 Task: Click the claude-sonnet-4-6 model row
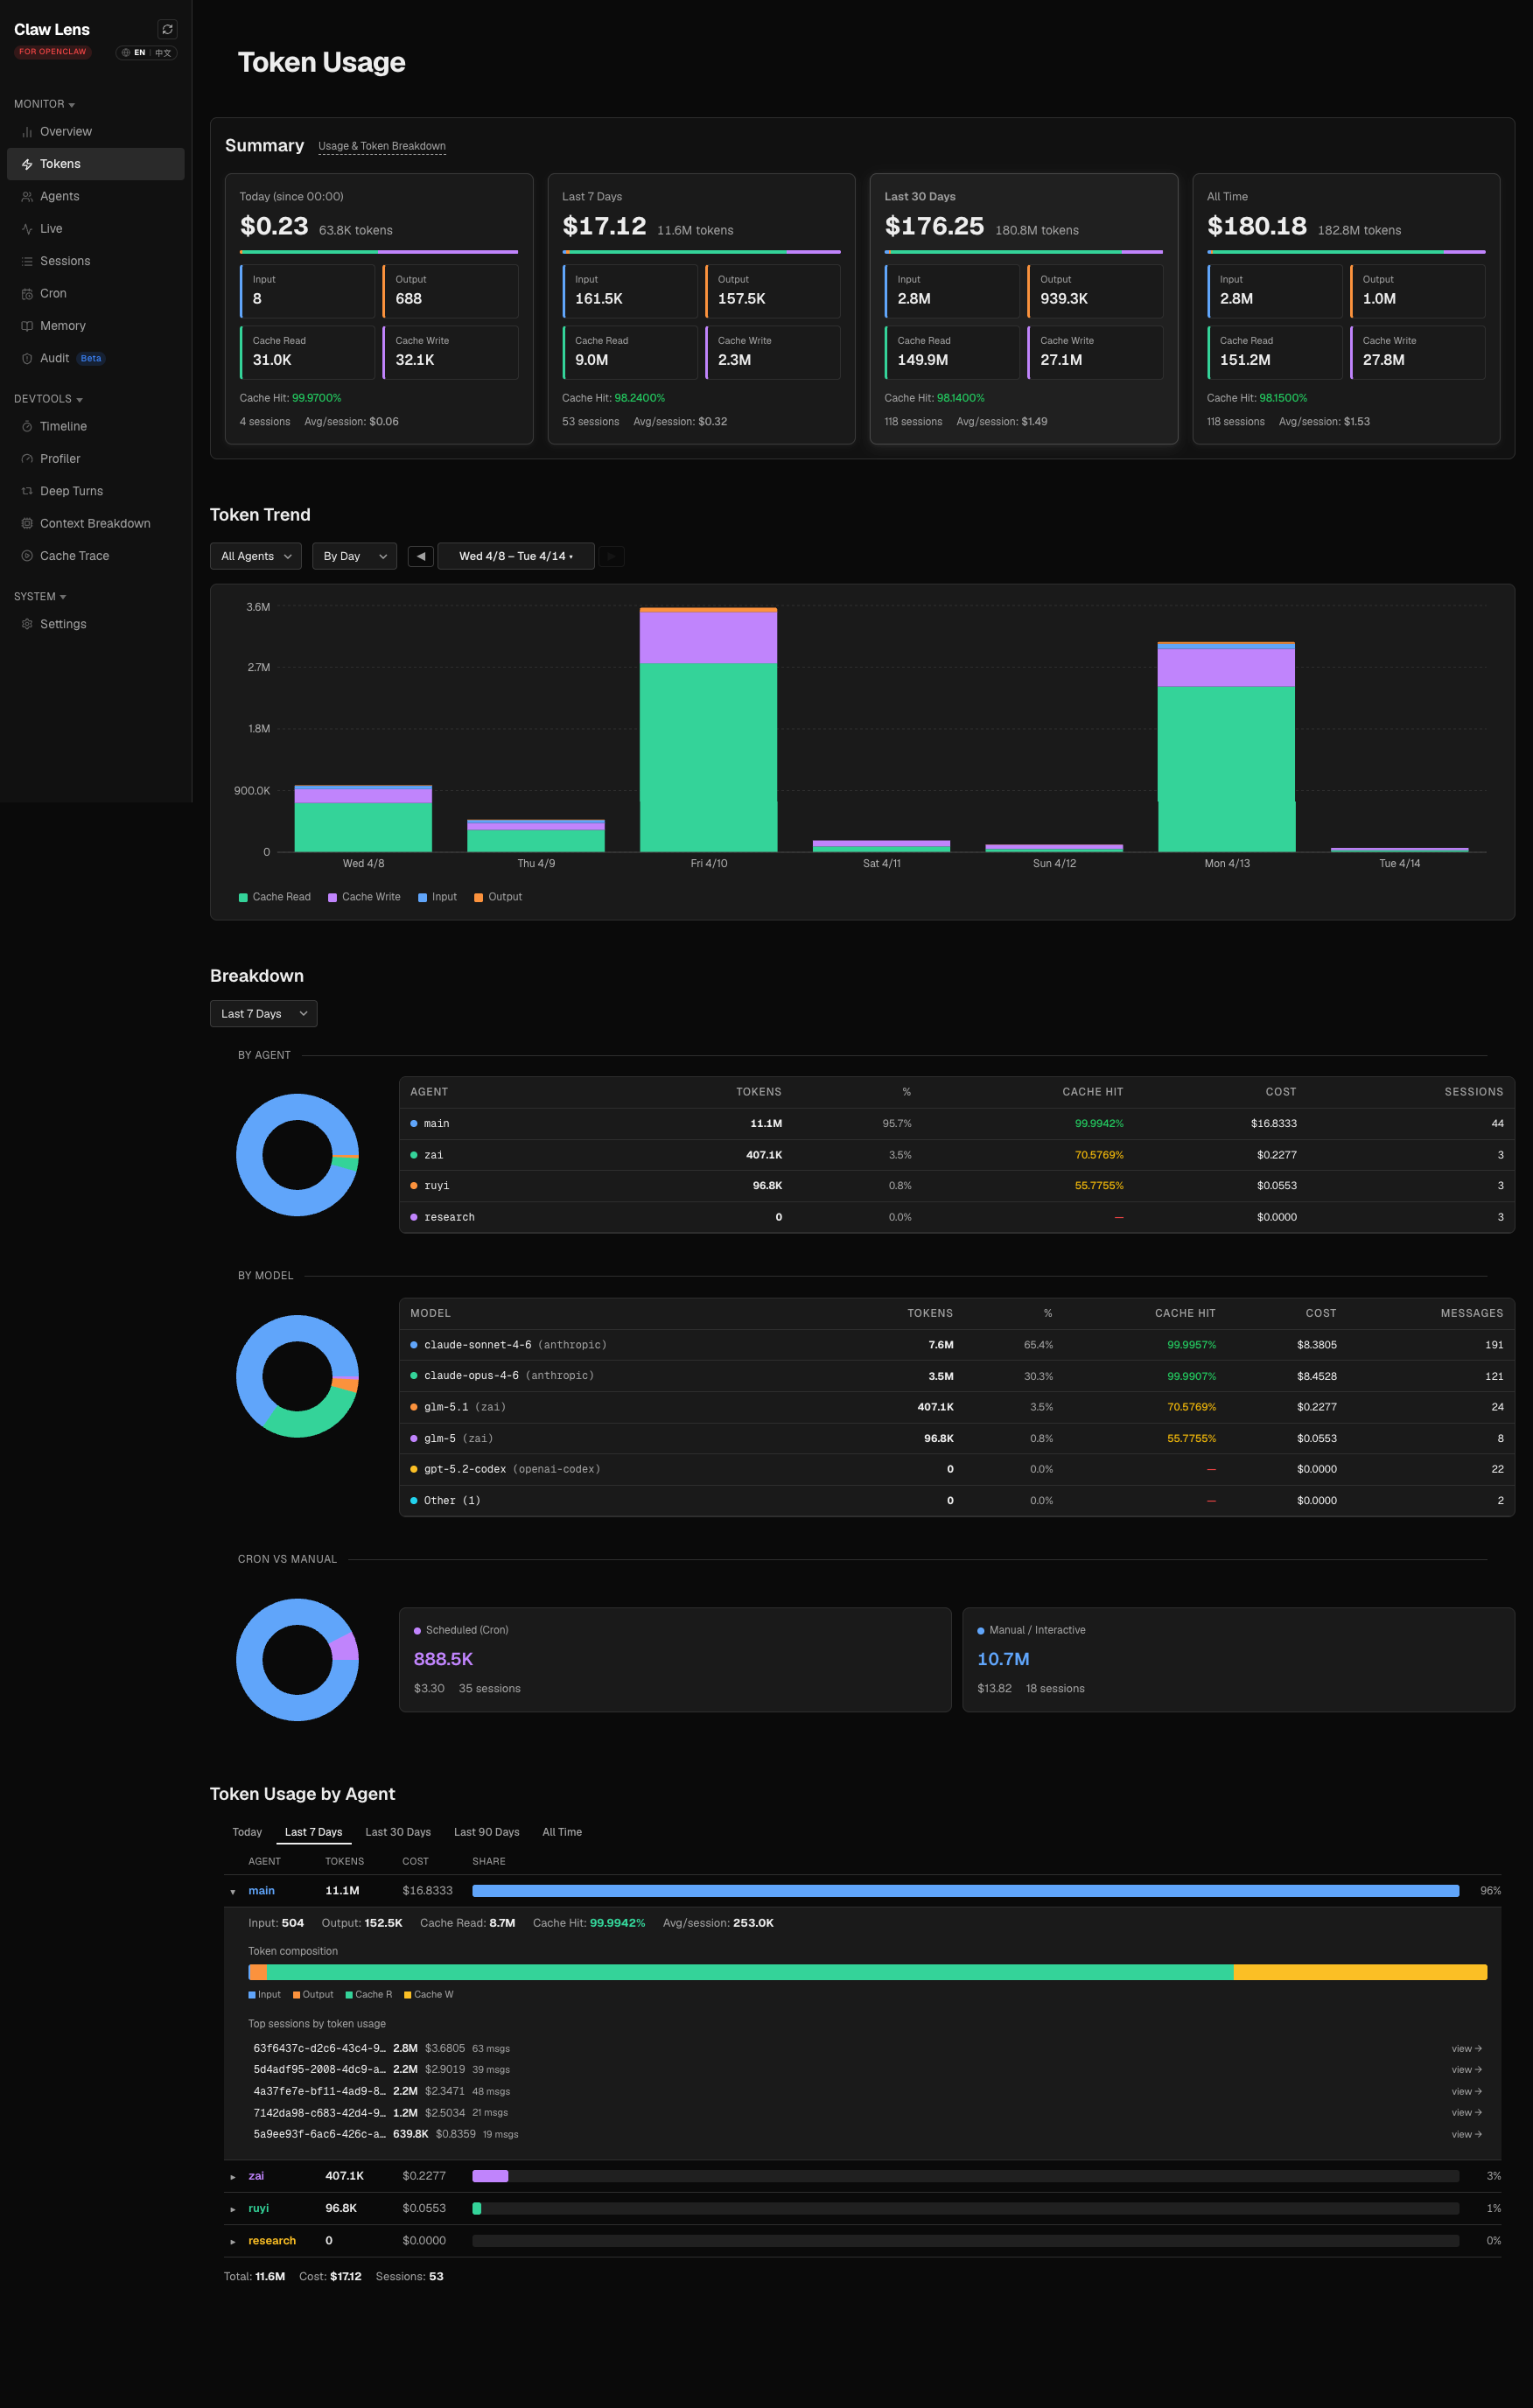[956, 1345]
